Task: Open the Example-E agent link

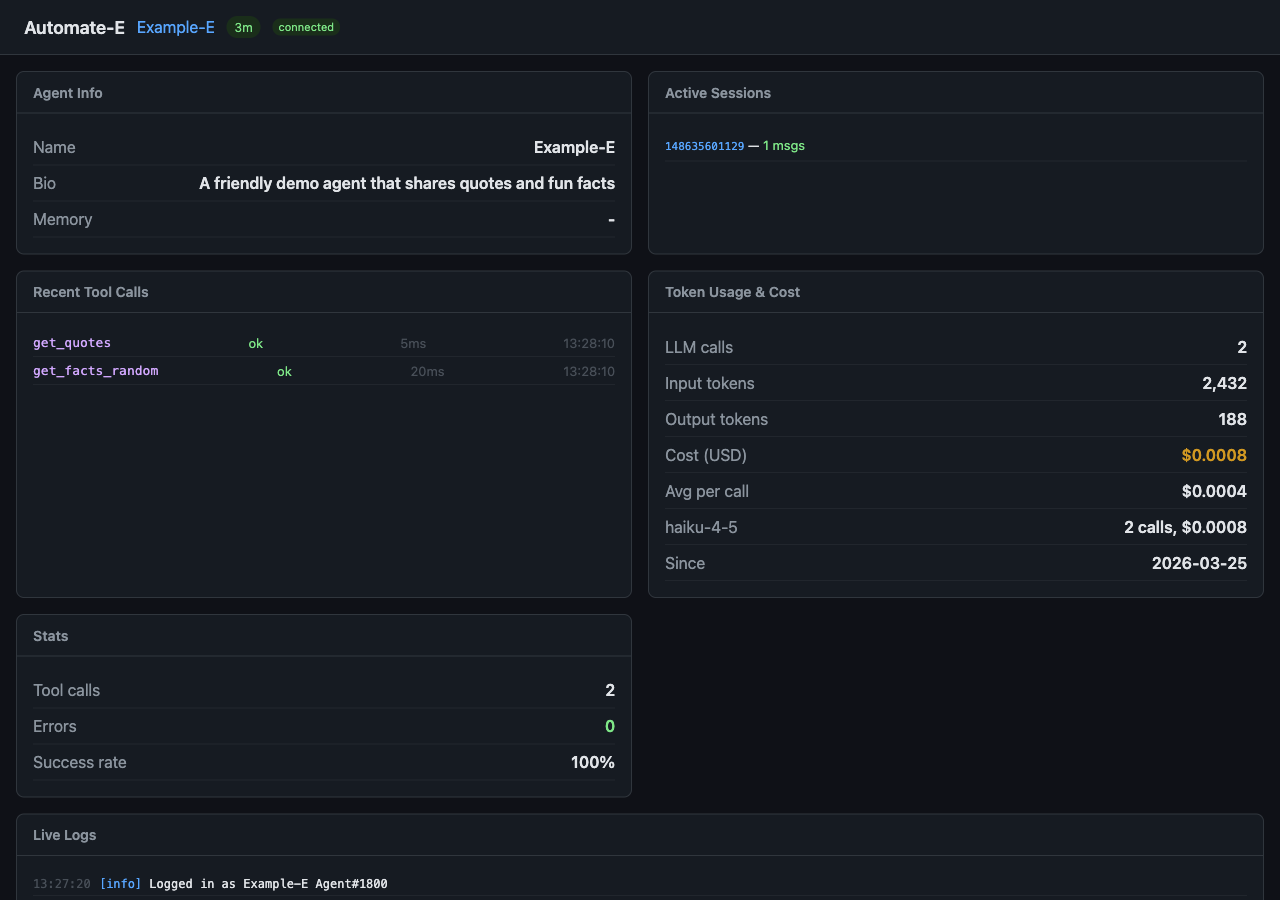Action: pos(176,27)
